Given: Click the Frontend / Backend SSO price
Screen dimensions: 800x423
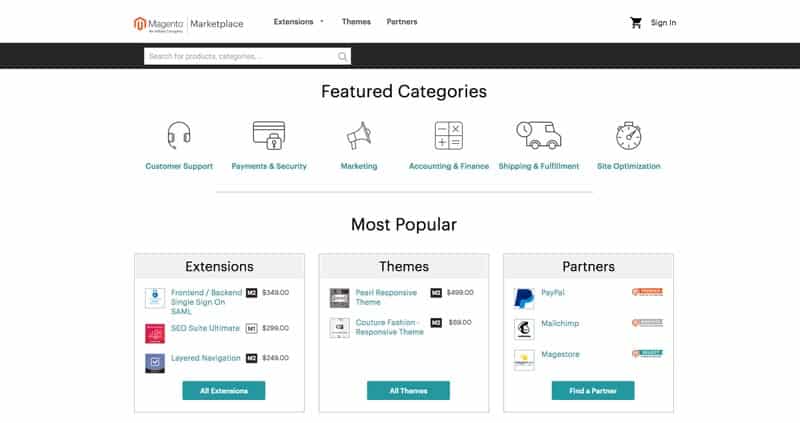Looking at the screenshot, I should tap(276, 292).
